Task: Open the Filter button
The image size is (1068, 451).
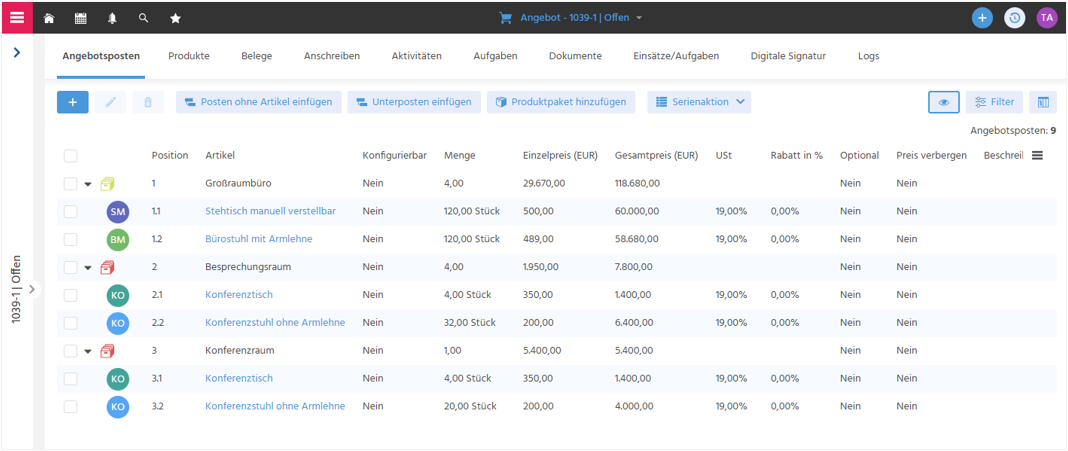Action: coord(994,102)
